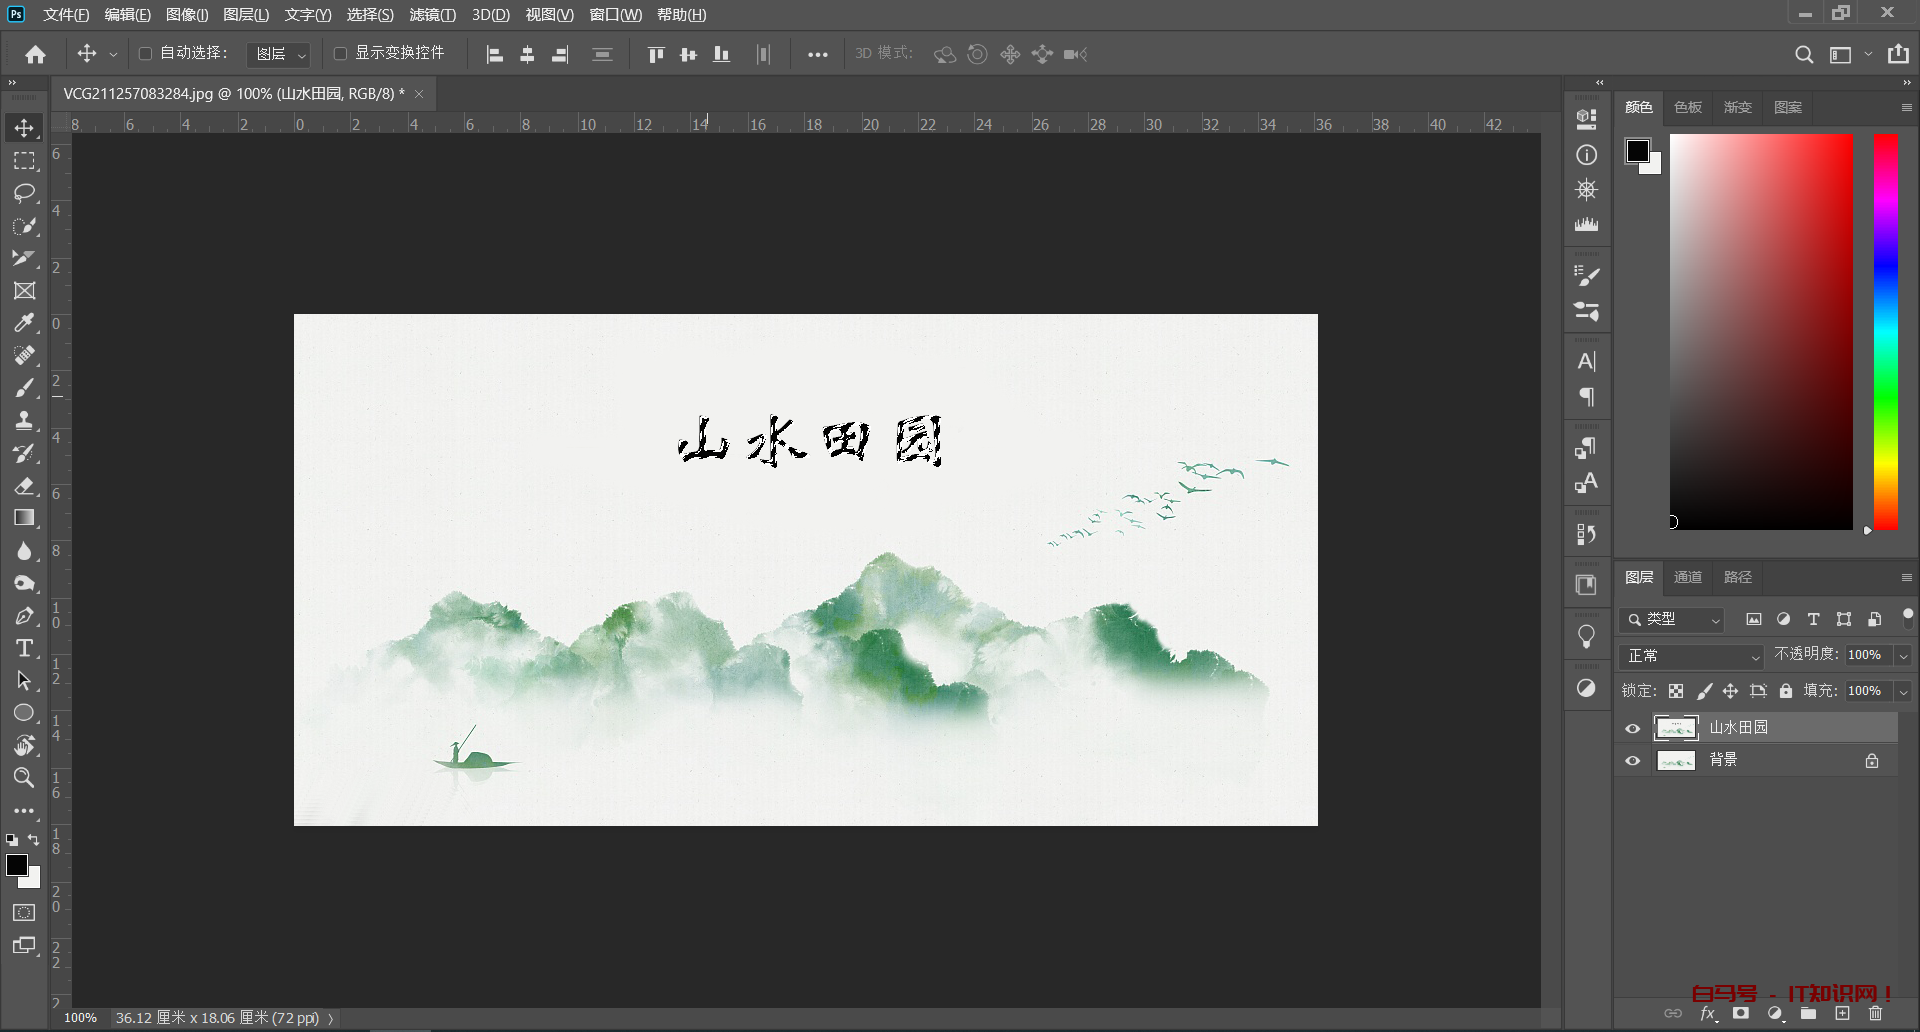Select the Eraser tool
The width and height of the screenshot is (1920, 1032).
click(24, 486)
